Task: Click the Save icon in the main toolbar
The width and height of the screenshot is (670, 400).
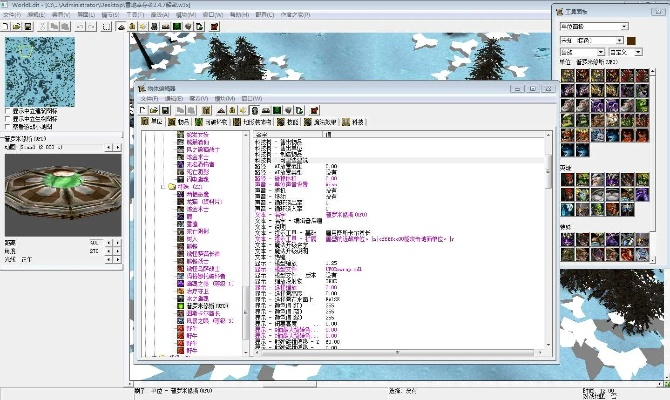Action: [27, 26]
